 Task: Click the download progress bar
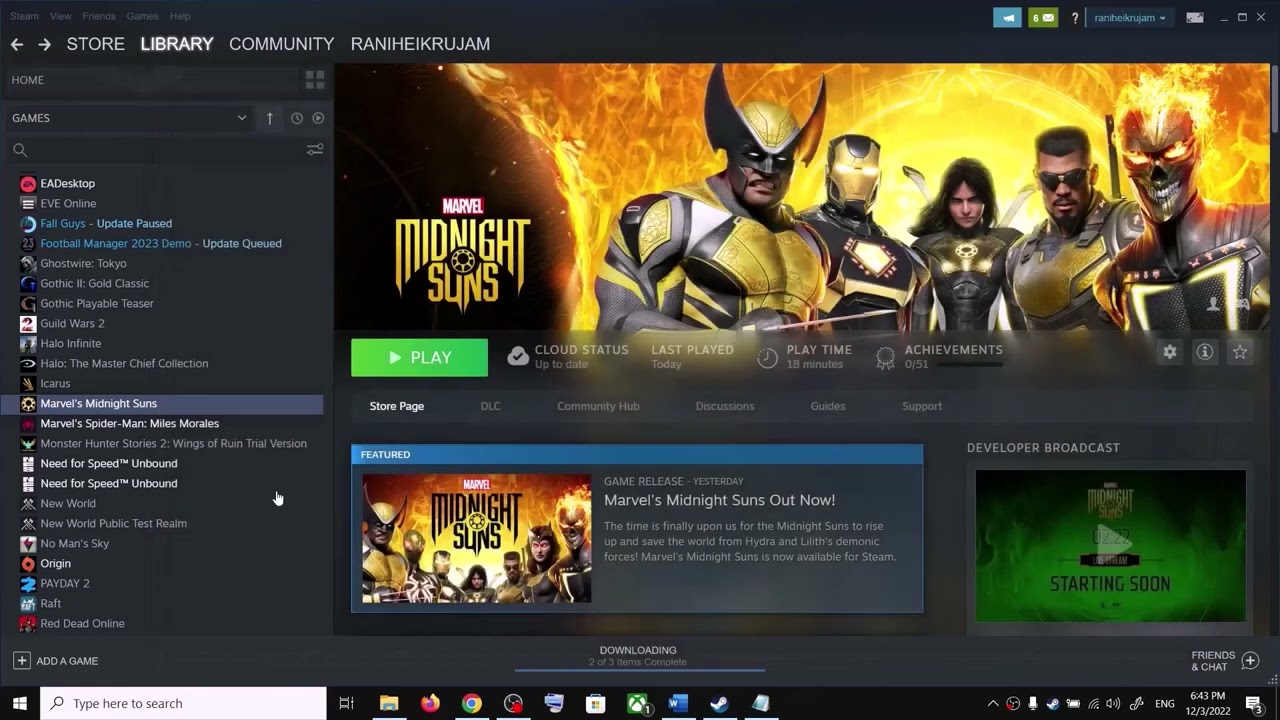(x=640, y=671)
